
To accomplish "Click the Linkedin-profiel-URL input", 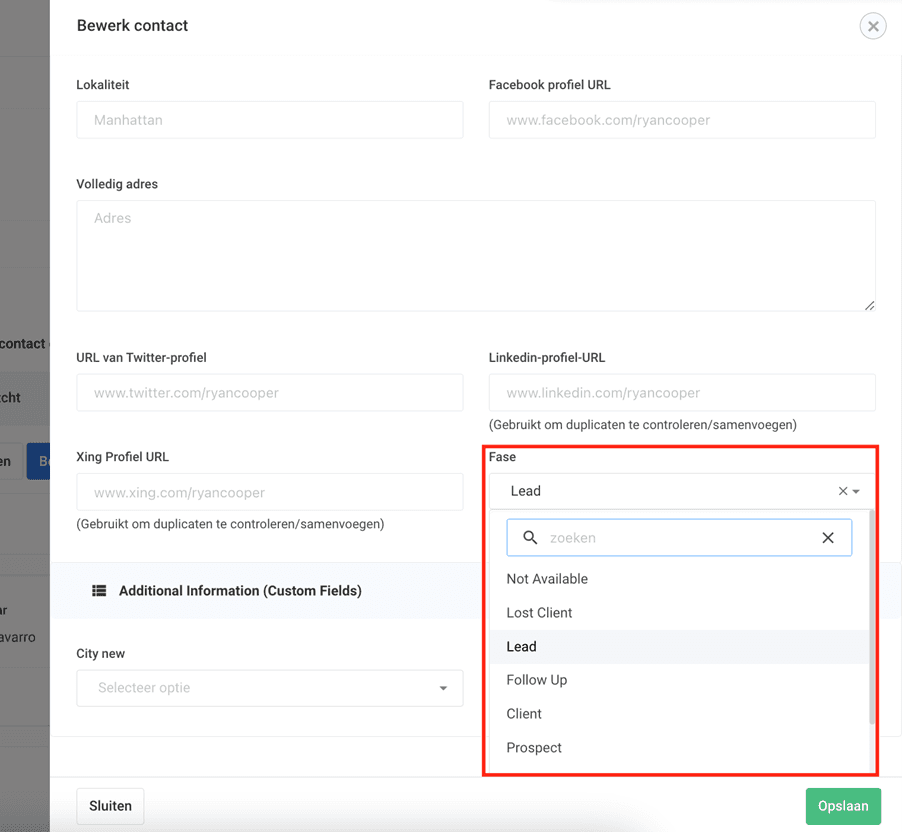I will 681,393.
